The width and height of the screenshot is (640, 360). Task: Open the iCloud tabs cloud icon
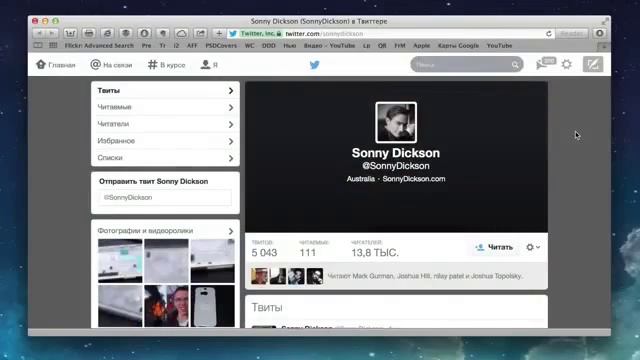[181, 33]
